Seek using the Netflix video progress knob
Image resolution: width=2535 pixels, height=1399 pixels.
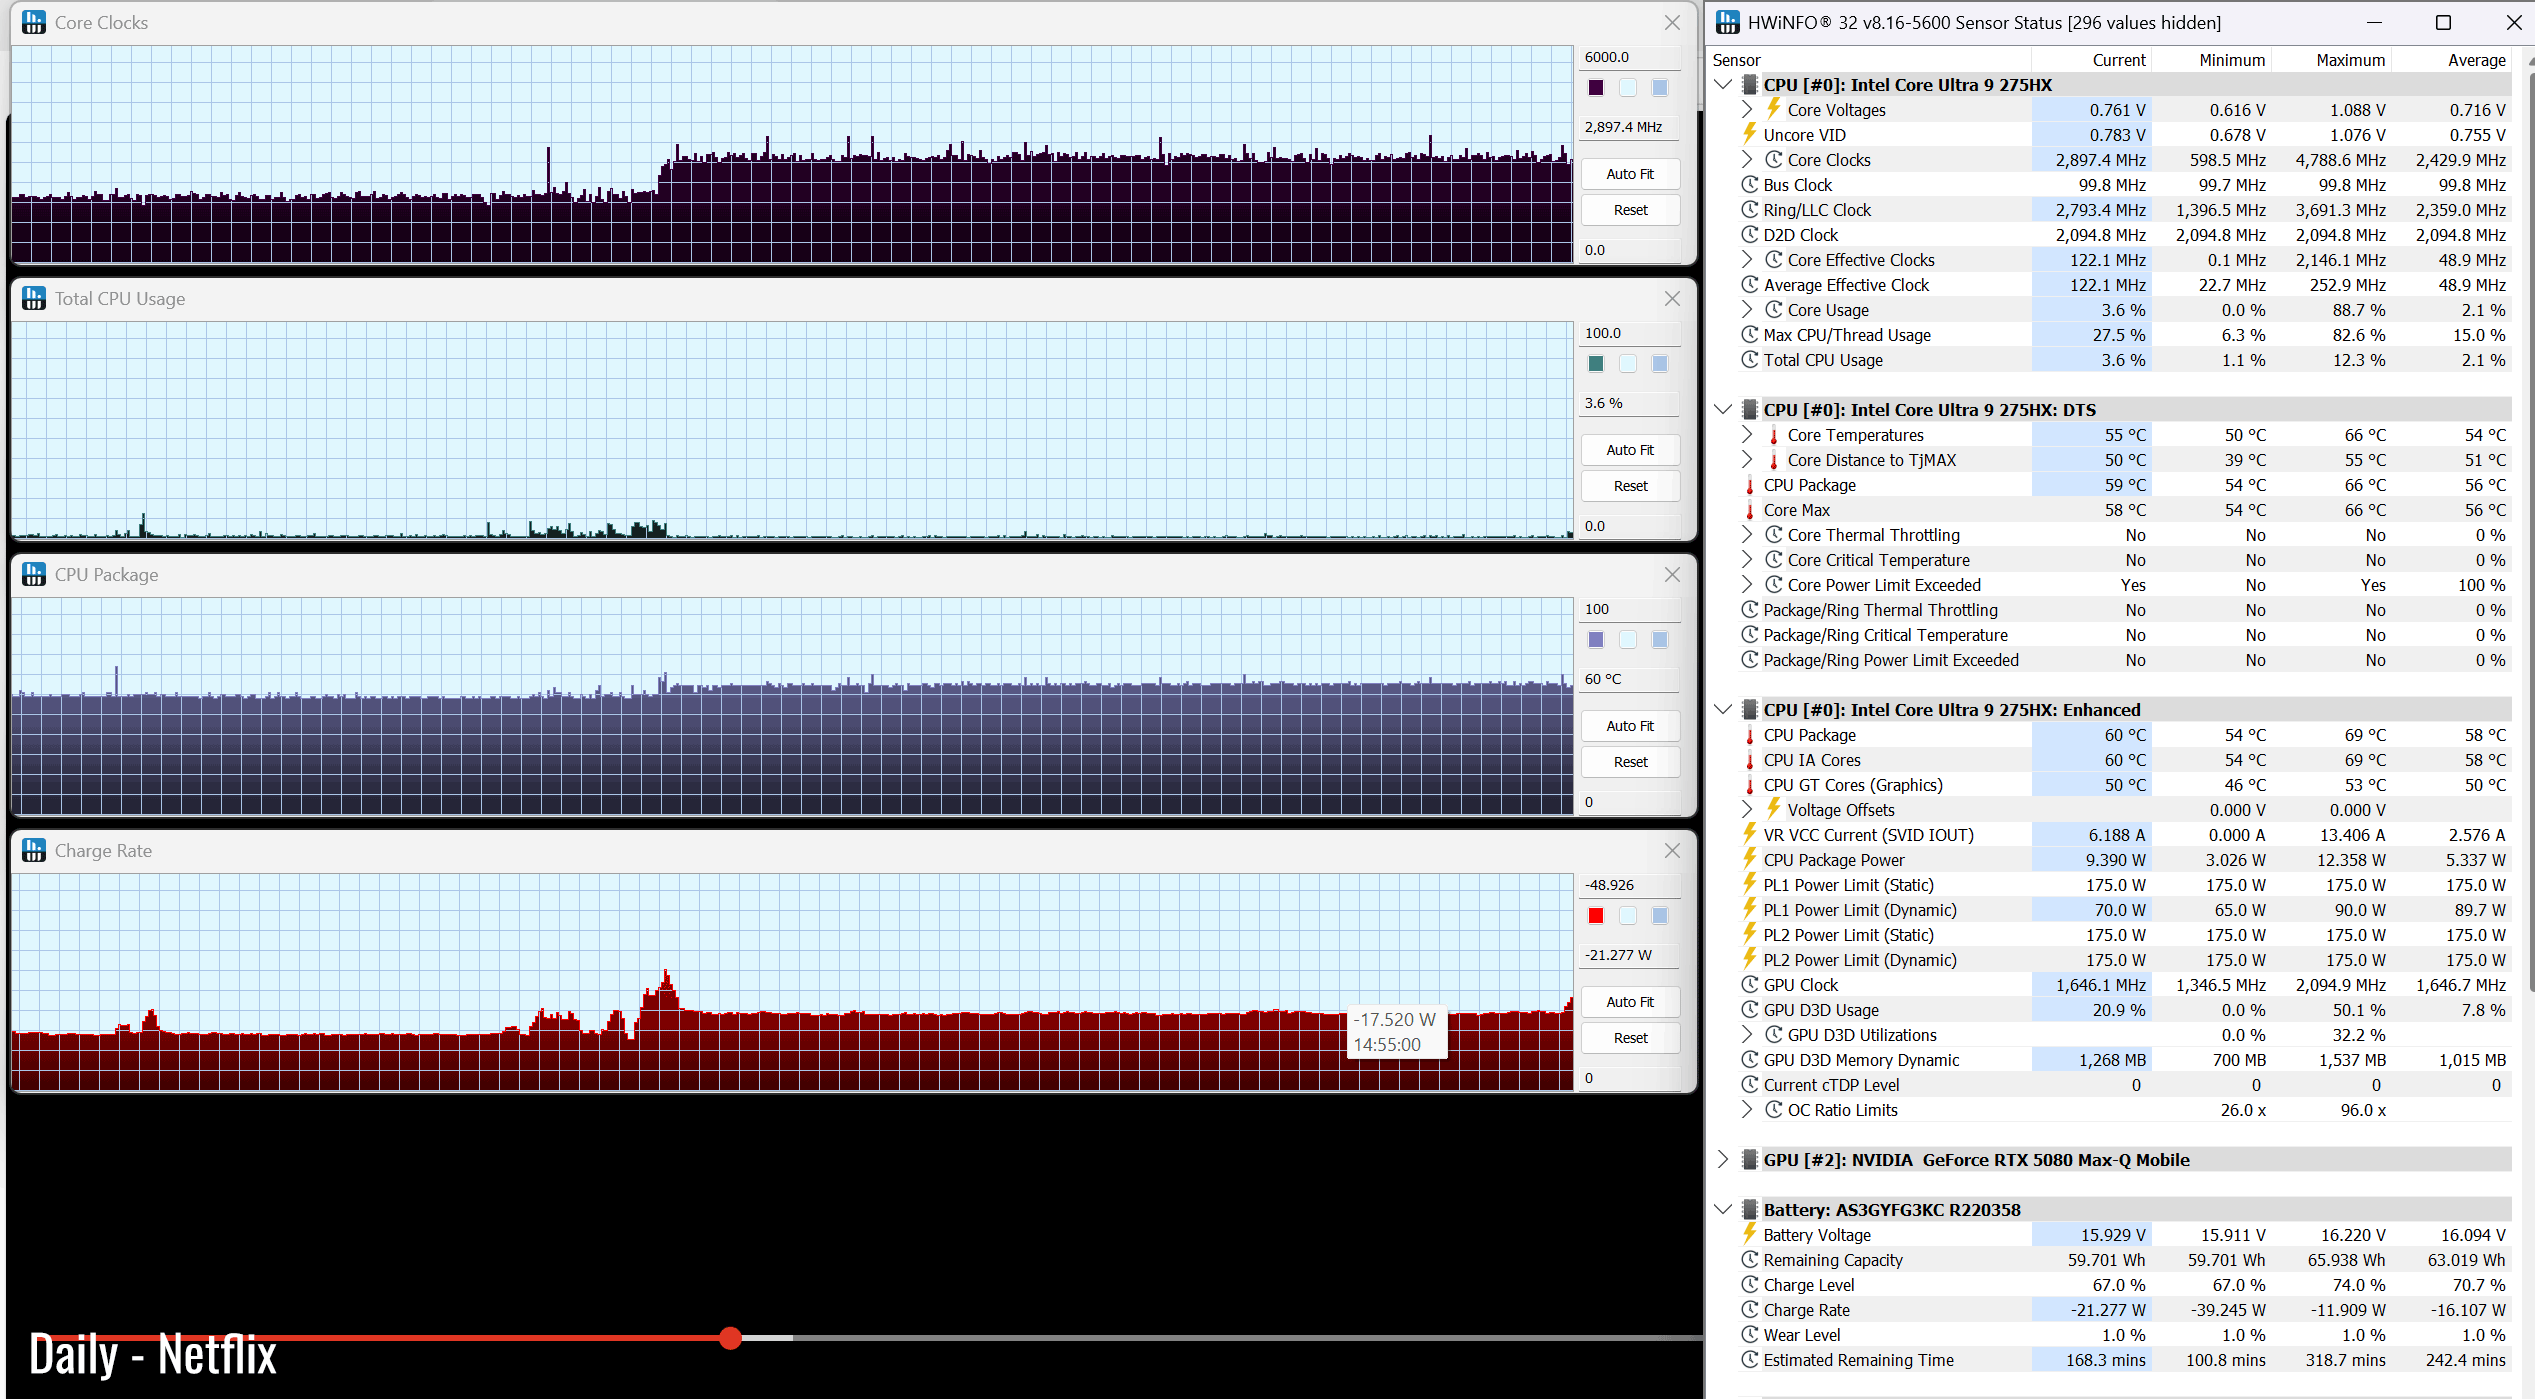coord(731,1338)
